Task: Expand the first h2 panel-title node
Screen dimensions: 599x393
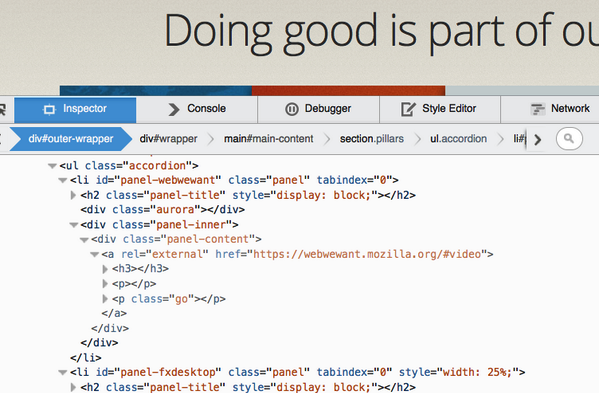Action: (73, 195)
